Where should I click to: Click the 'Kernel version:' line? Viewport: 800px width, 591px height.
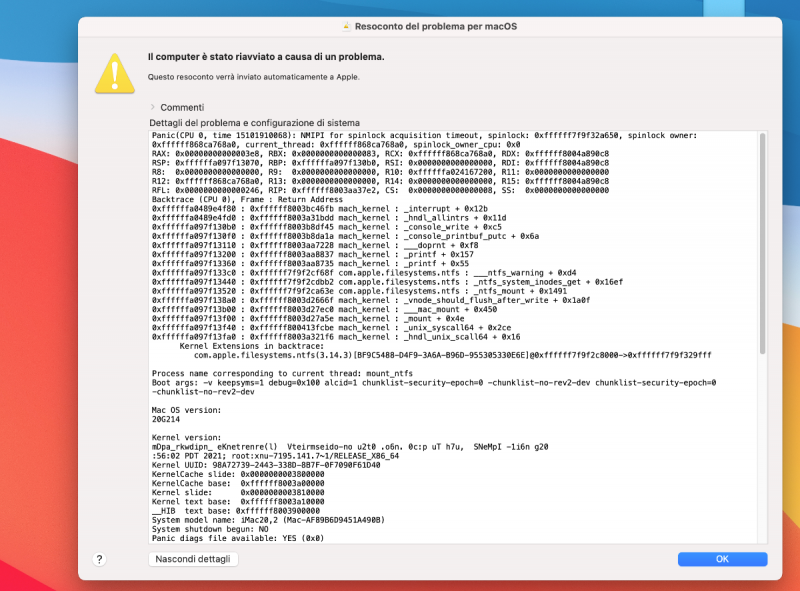[186, 438]
